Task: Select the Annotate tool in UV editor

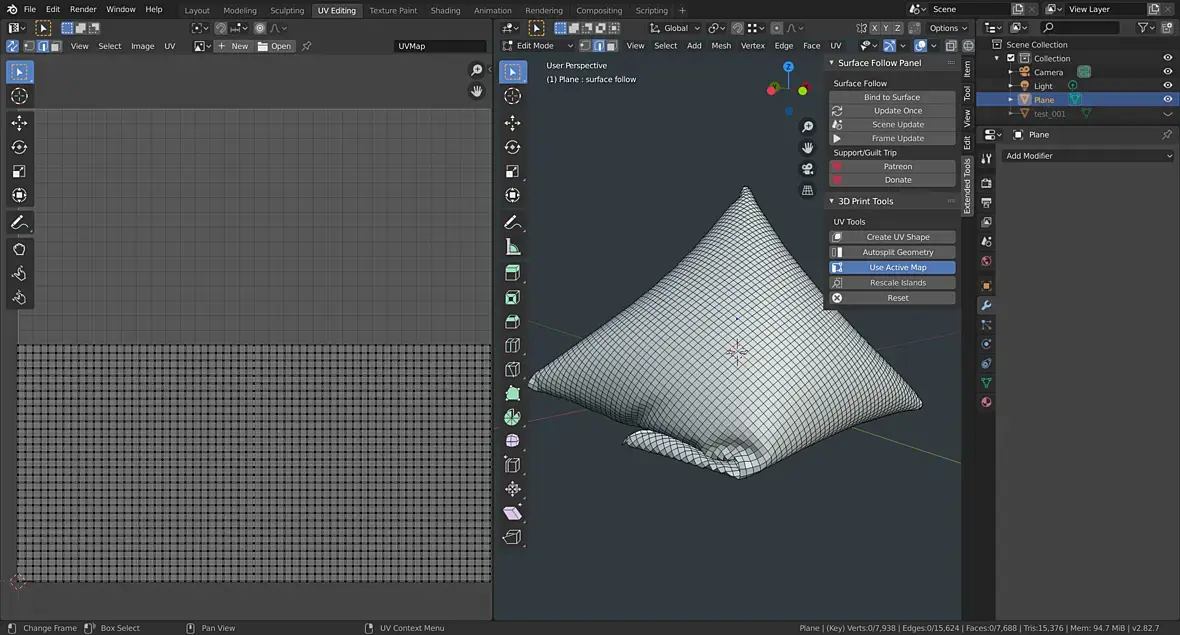Action: point(19,222)
